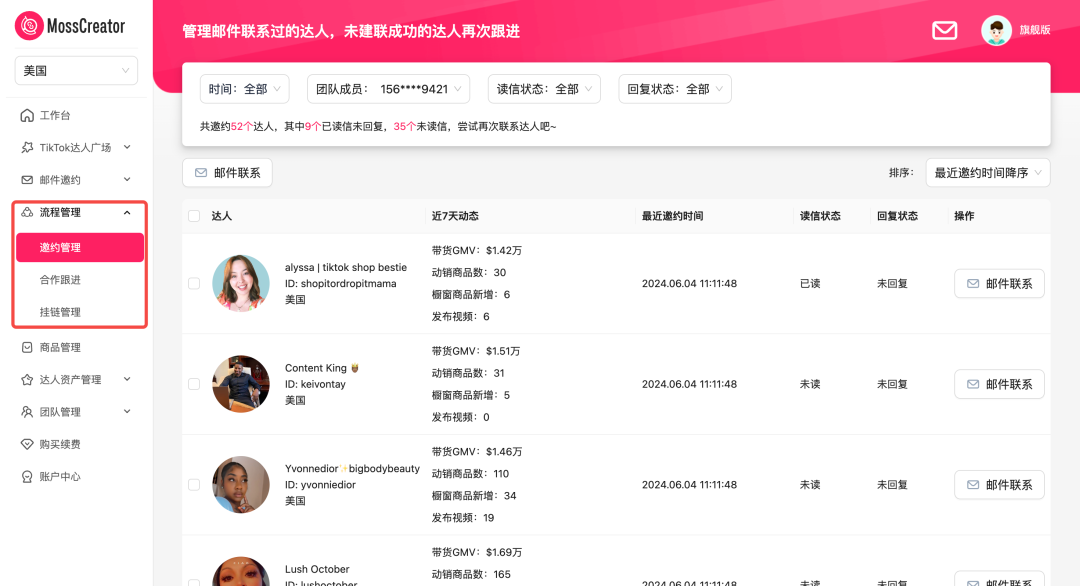Open the 最近邀约时间降序 sort dropdown
This screenshot has width=1080, height=586.
[987, 173]
